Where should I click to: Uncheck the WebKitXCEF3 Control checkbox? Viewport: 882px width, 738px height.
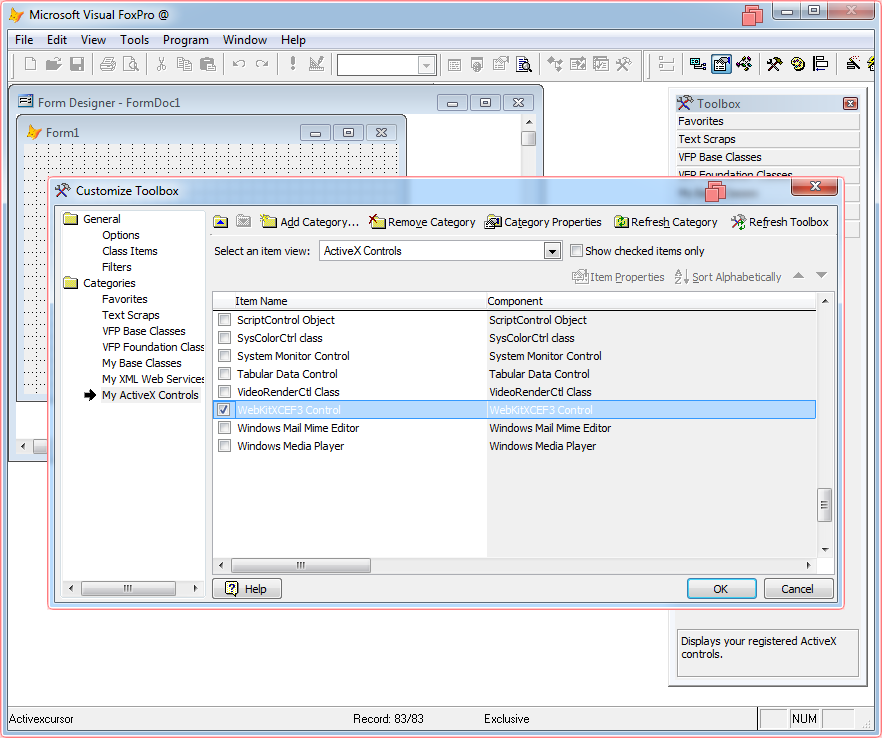pos(224,410)
